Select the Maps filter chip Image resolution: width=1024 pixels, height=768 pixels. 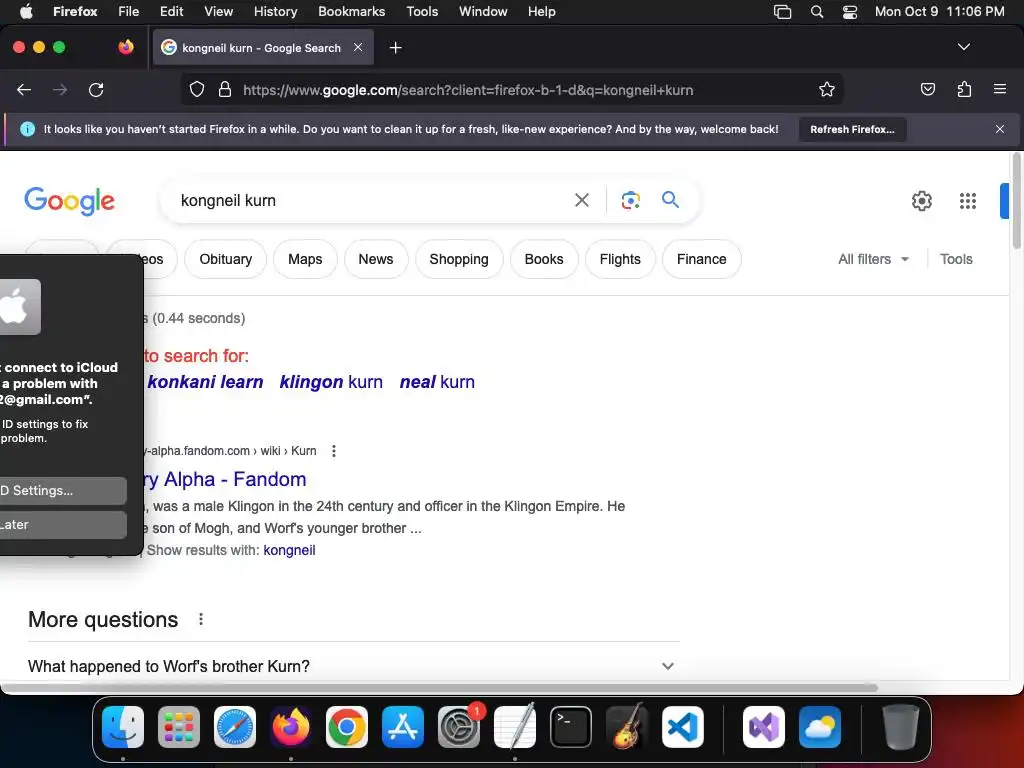[305, 259]
